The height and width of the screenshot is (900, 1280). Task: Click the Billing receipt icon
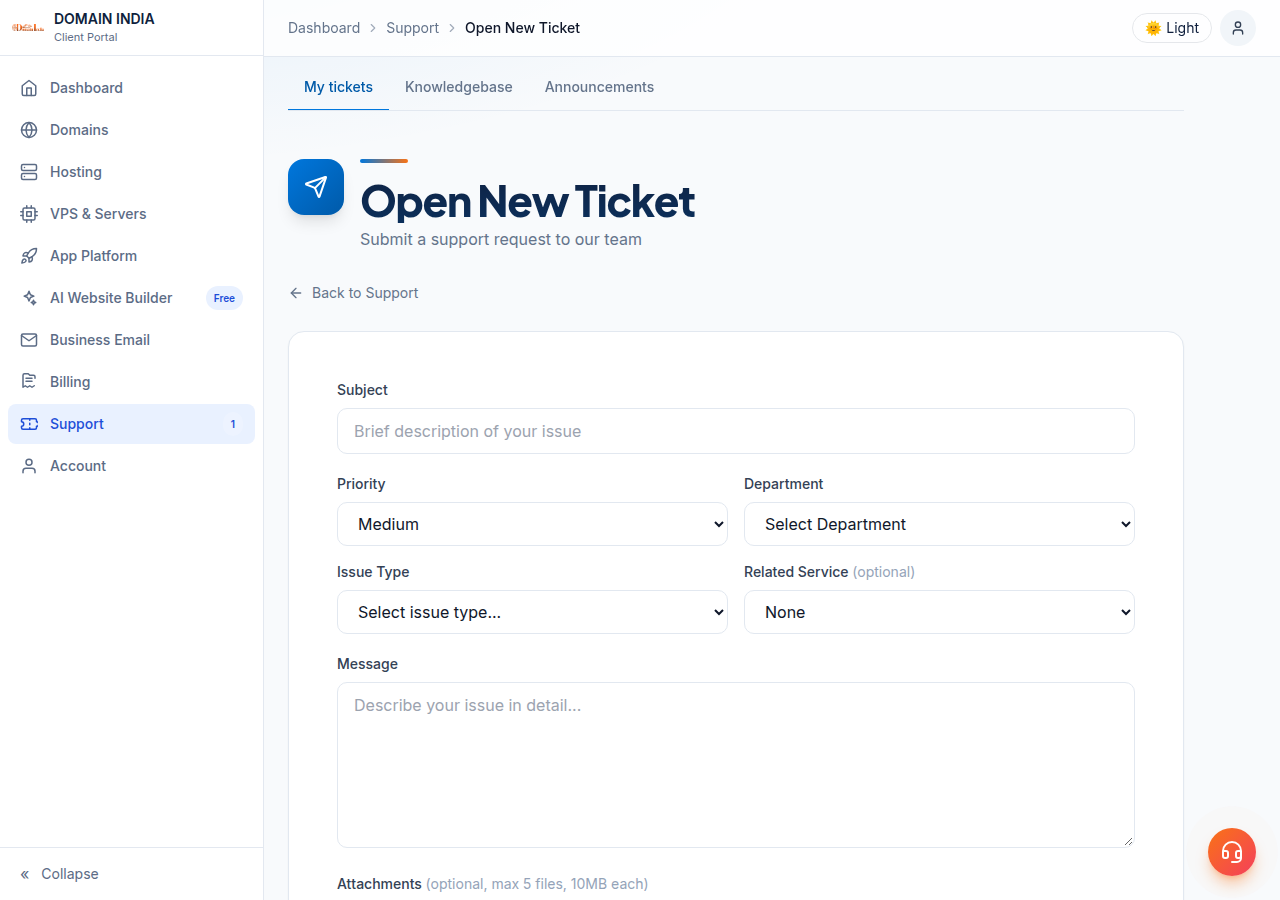click(29, 382)
